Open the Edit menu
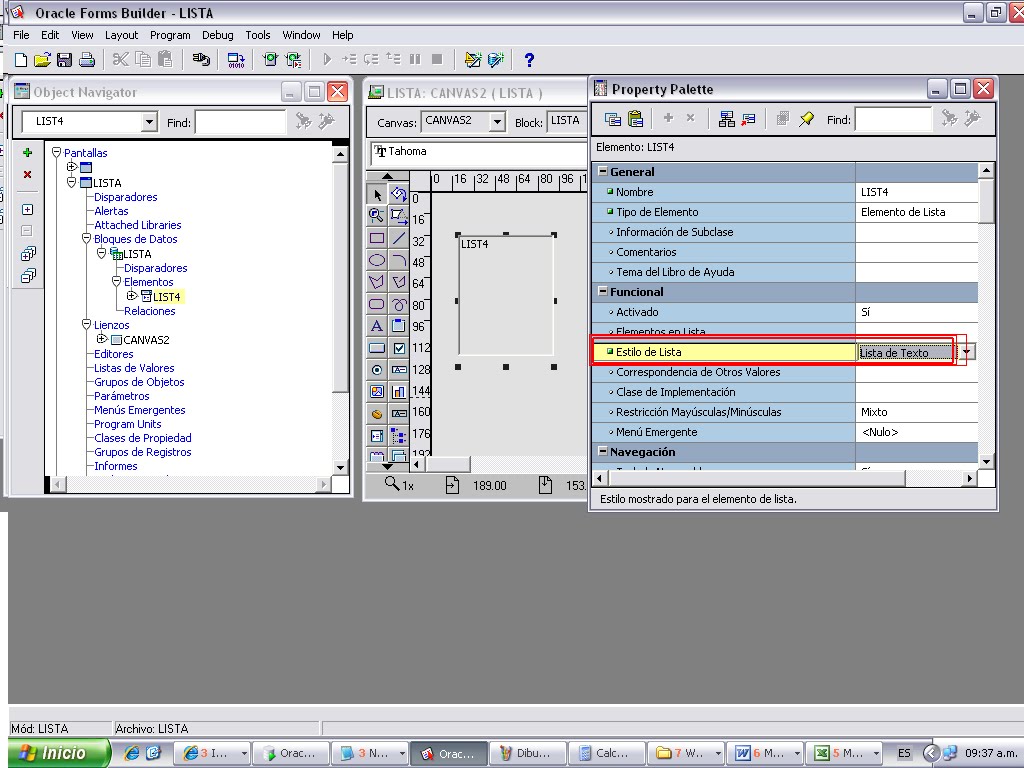Image resolution: width=1024 pixels, height=768 pixels. (x=50, y=35)
